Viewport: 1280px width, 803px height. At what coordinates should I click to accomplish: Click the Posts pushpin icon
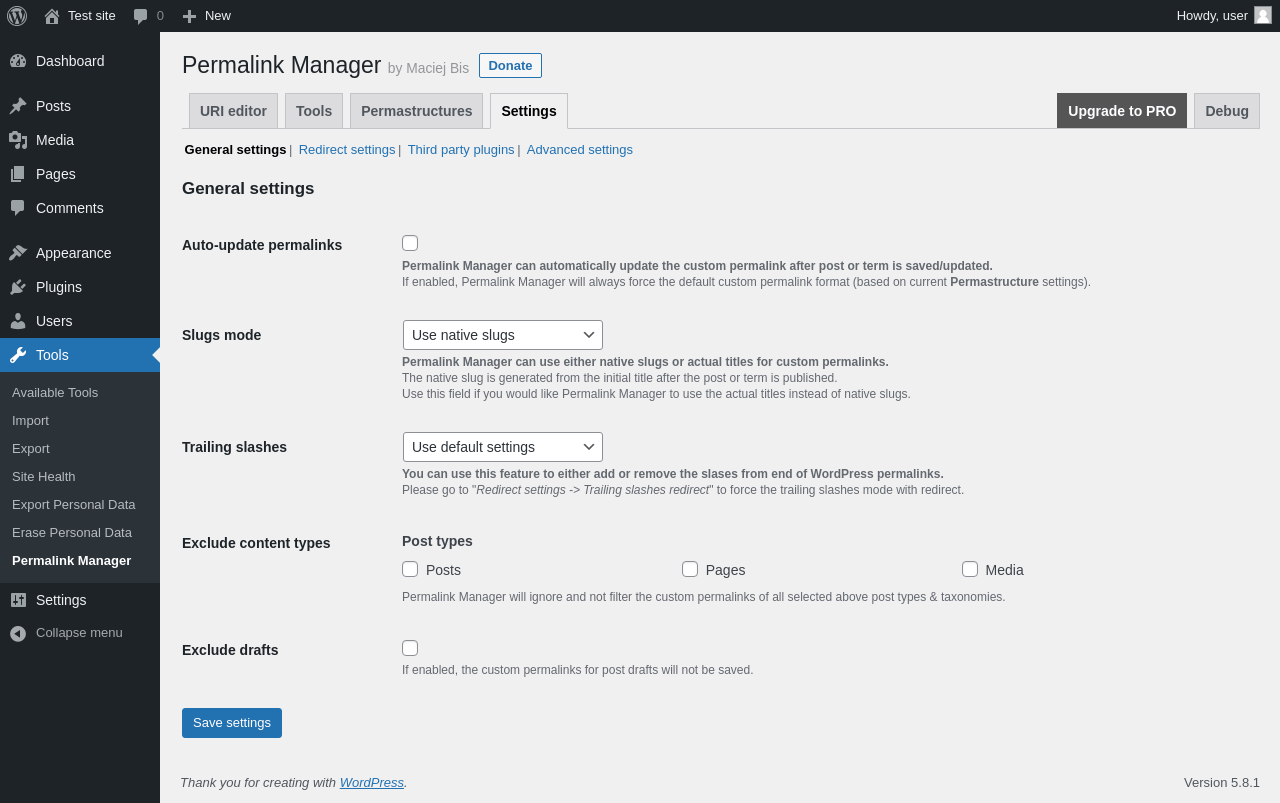pyautogui.click(x=18, y=106)
